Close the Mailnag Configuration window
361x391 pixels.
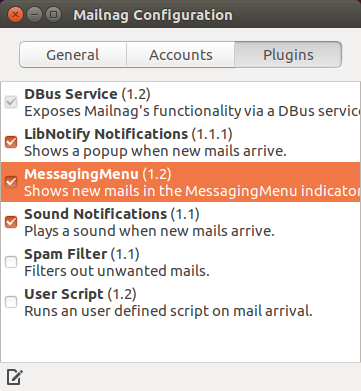coord(15,15)
